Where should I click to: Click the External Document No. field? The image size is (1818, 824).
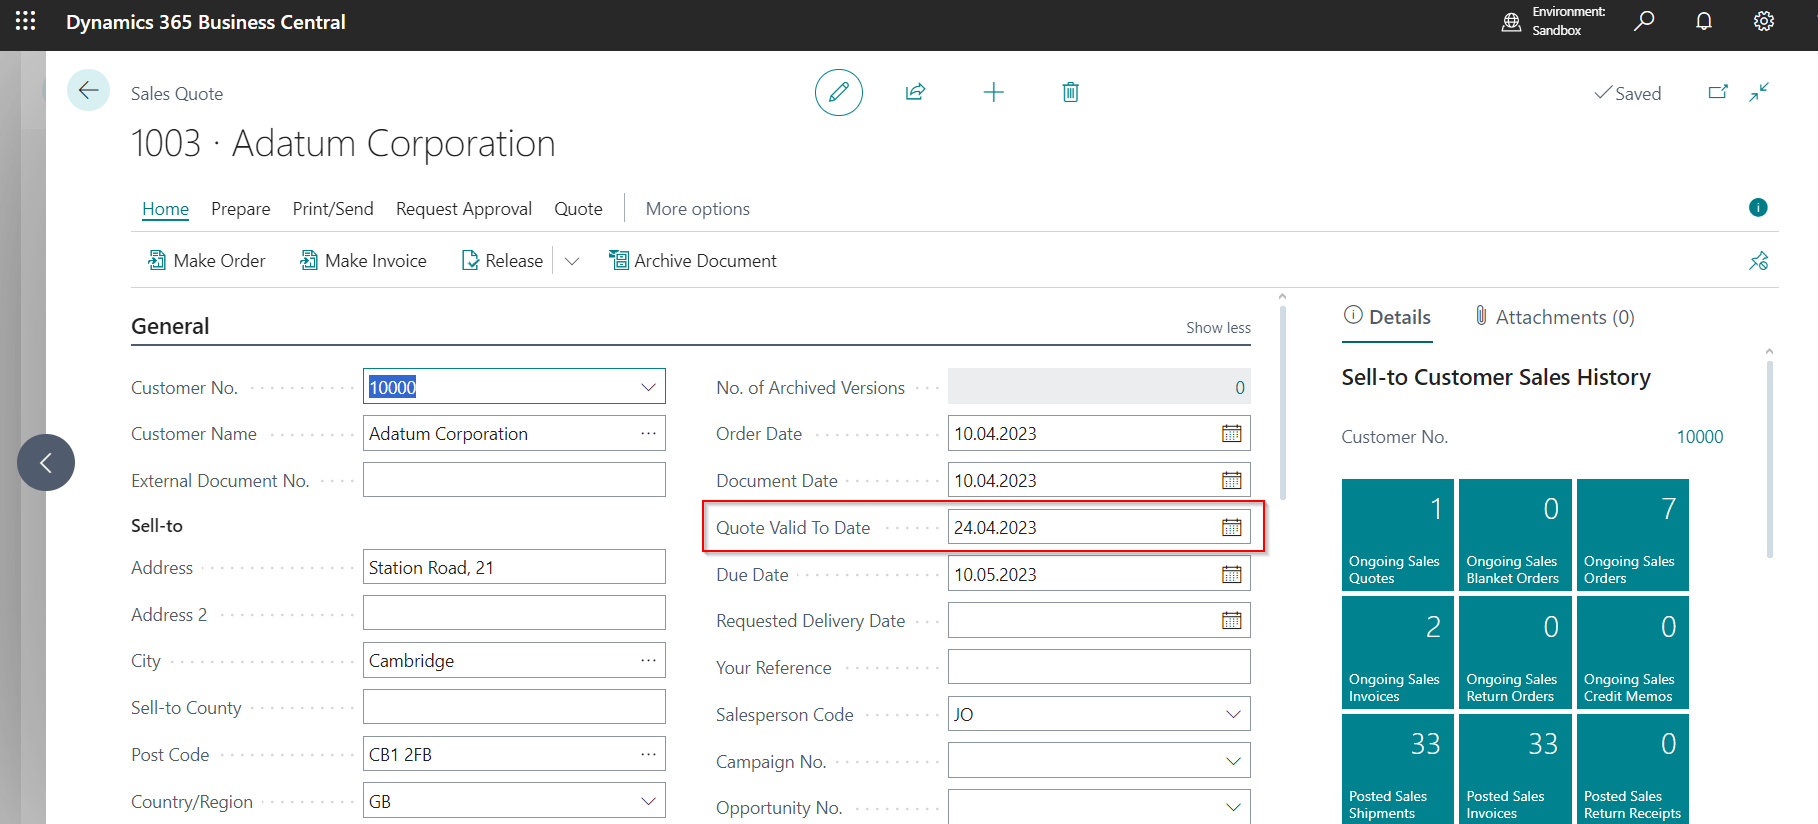point(514,480)
